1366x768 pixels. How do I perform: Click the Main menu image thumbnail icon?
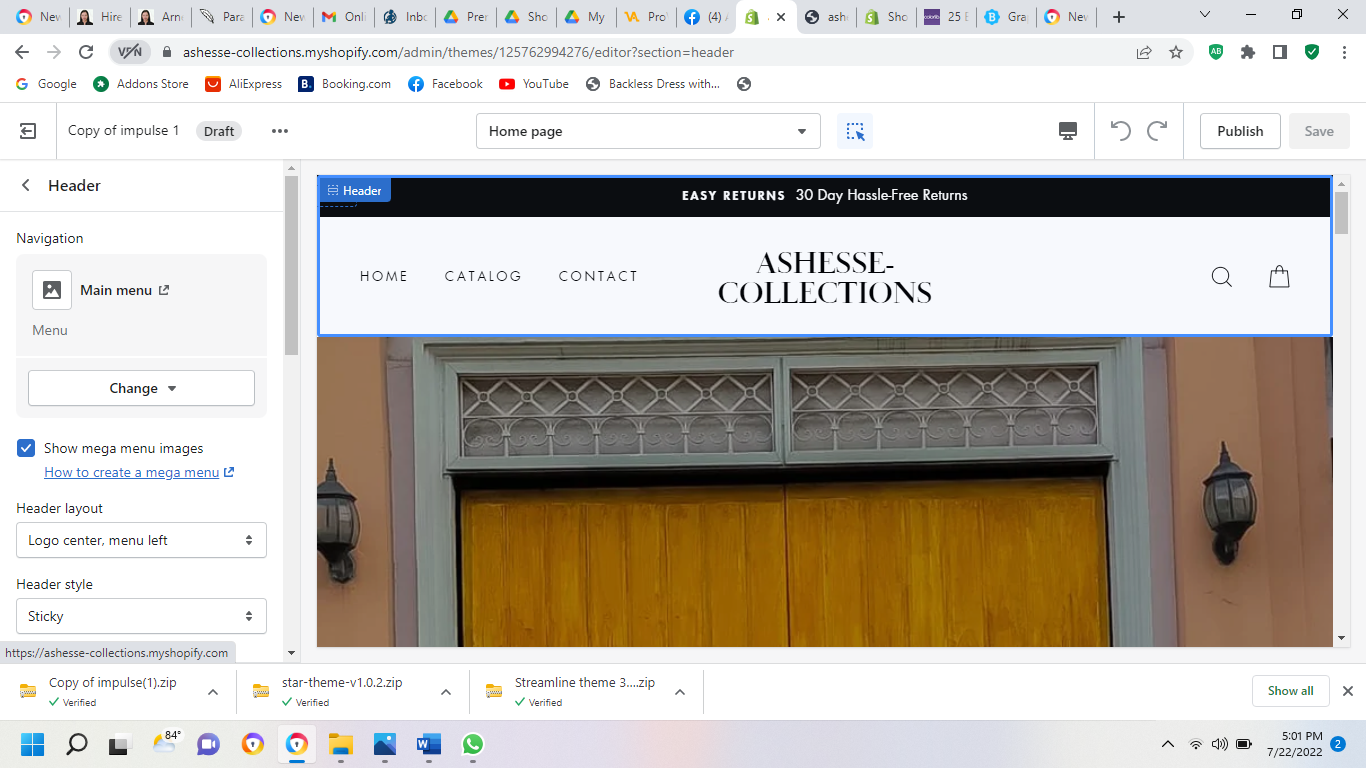point(52,290)
